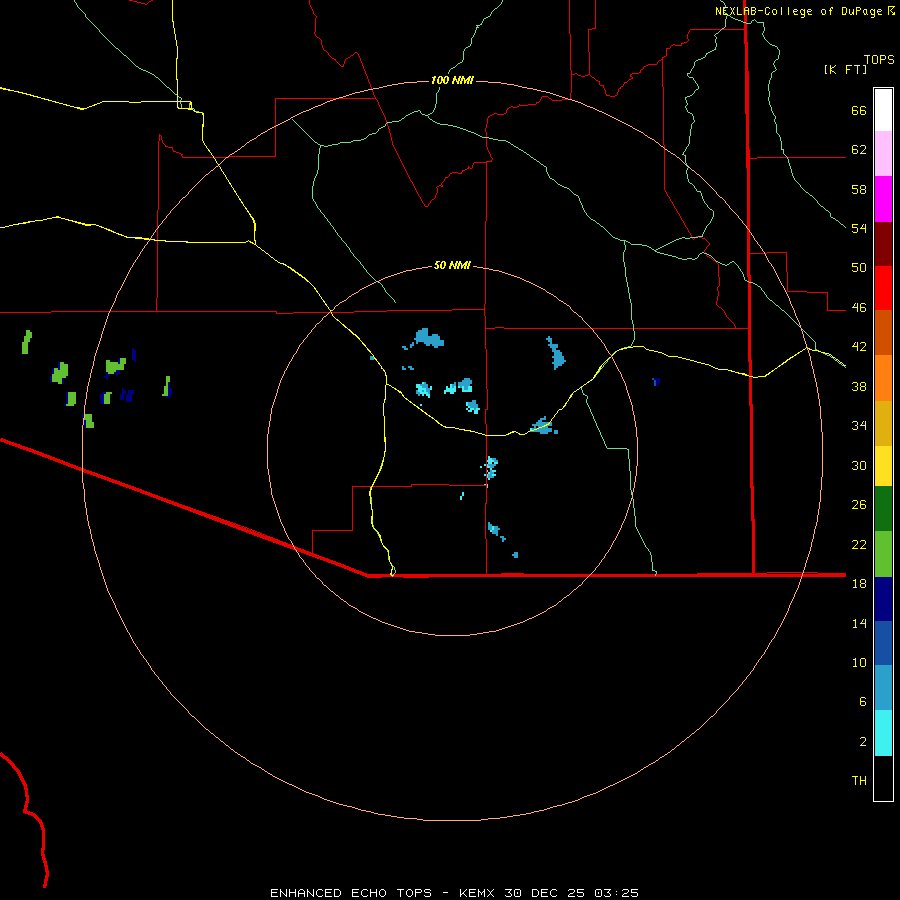
Task: Click the navy blue swatch between 14 and 18
Action: pyautogui.click(x=883, y=599)
